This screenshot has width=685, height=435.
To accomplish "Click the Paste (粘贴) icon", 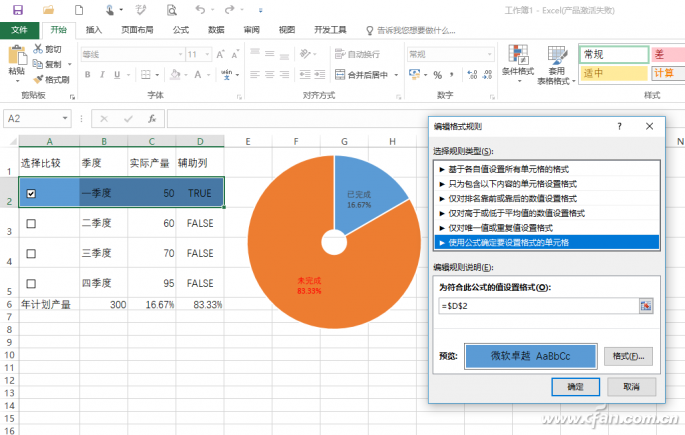I will (x=17, y=56).
